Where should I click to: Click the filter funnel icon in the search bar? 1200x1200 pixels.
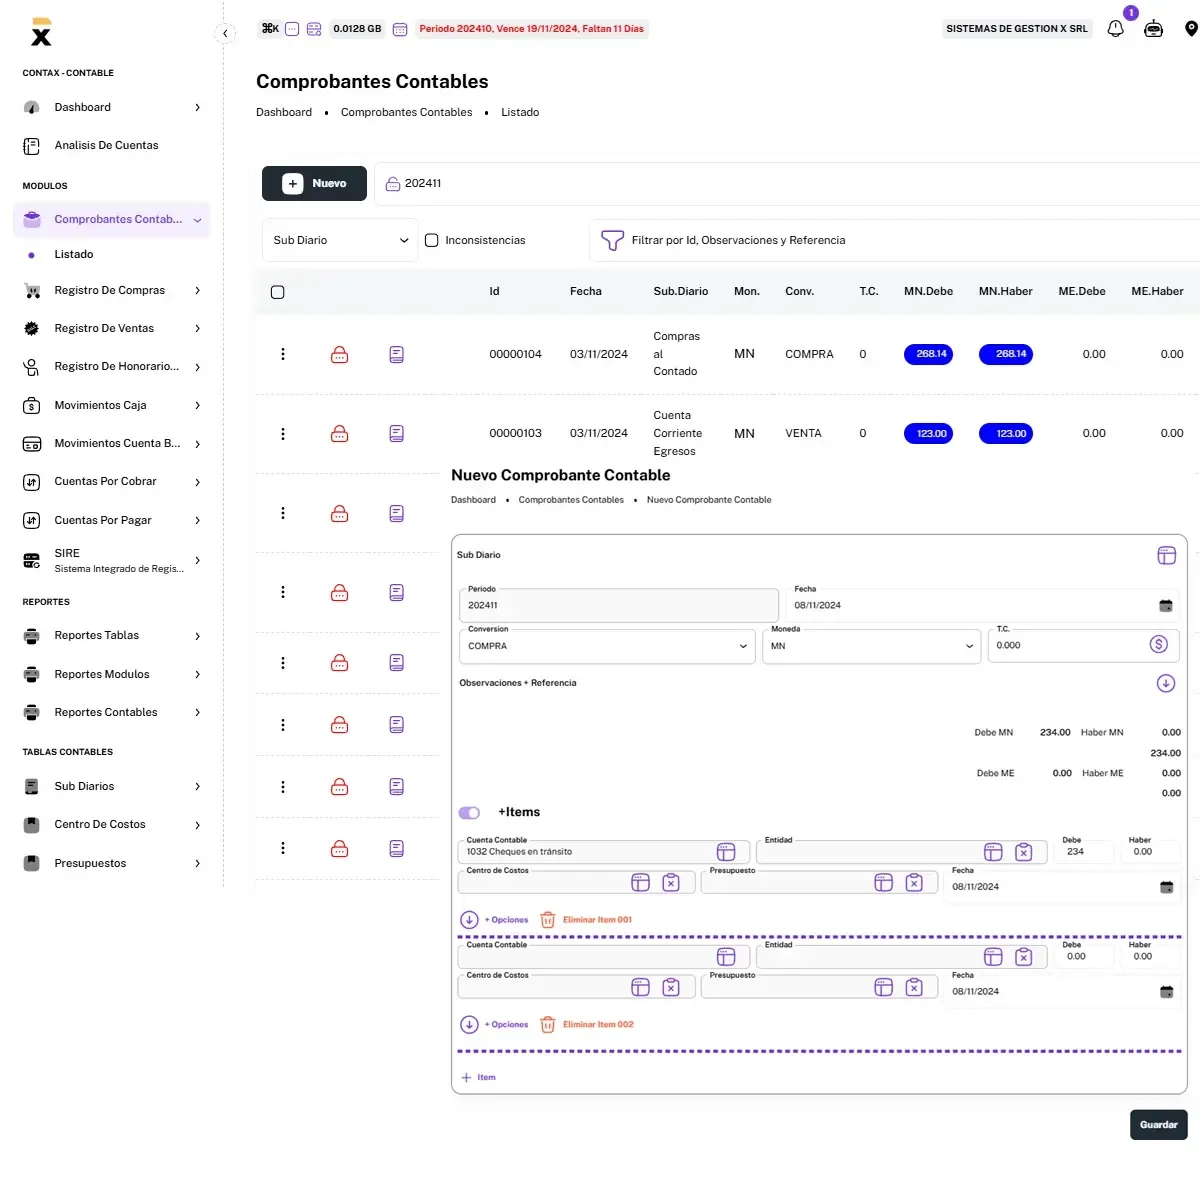click(x=611, y=240)
